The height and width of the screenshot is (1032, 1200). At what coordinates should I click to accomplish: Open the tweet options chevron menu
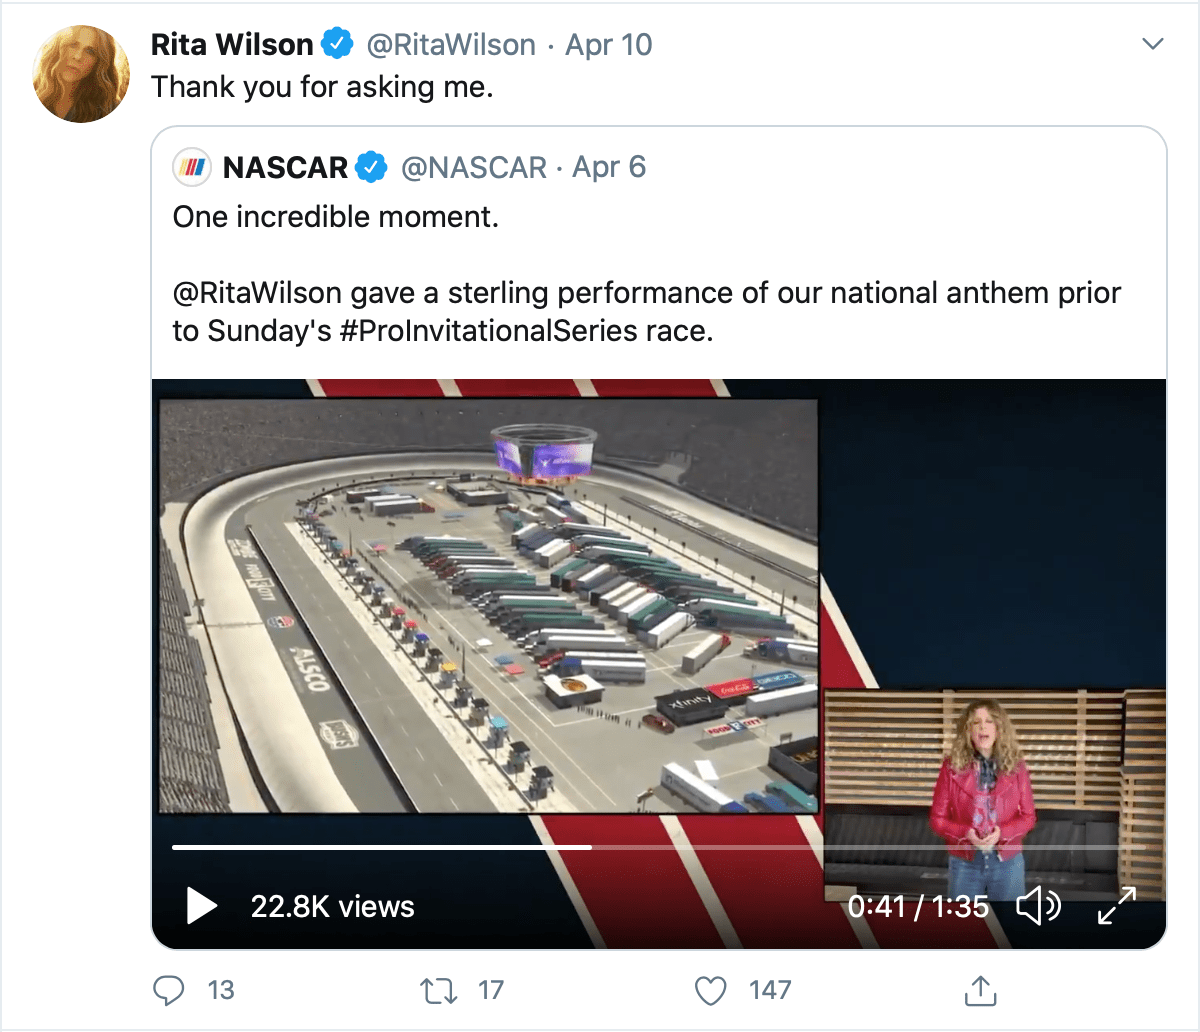[x=1153, y=44]
